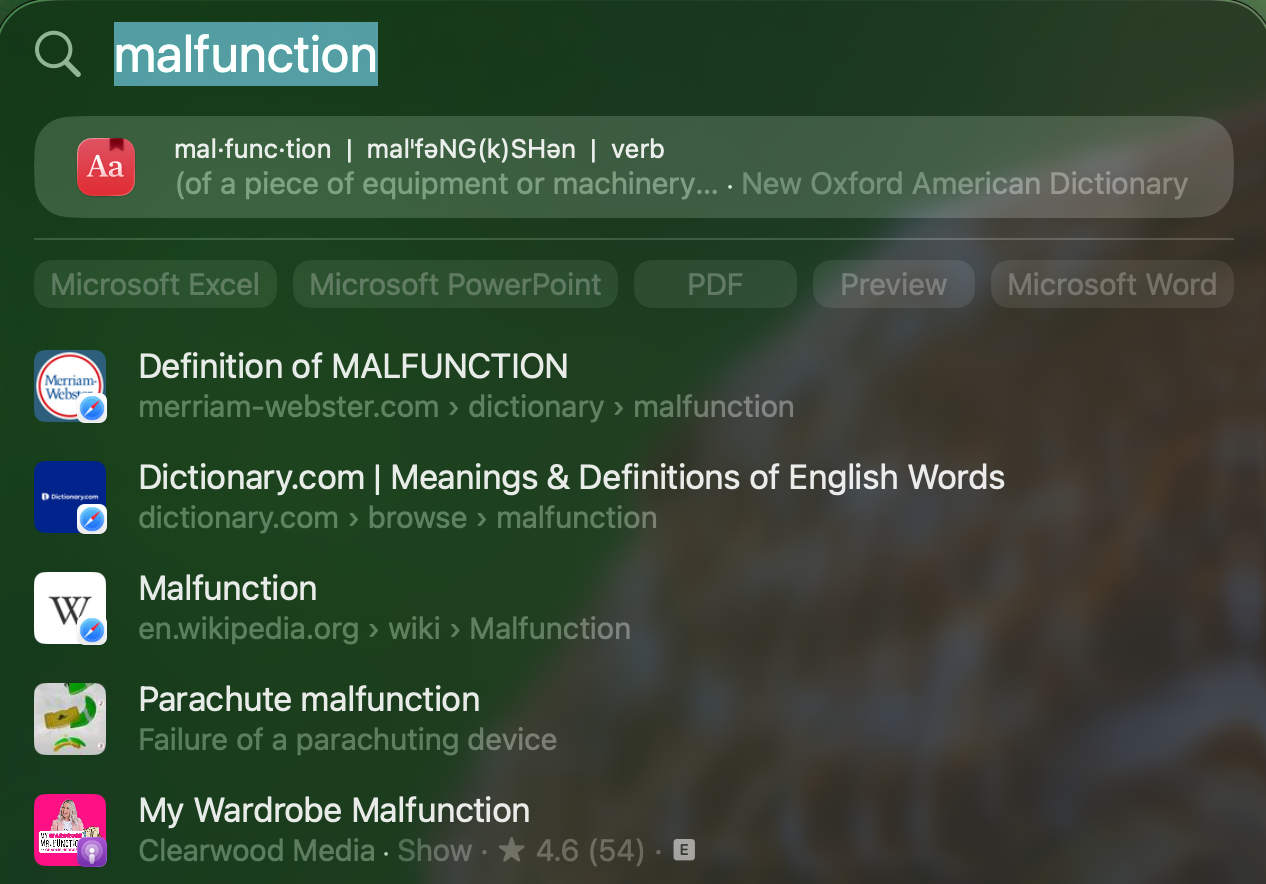Click the merriam-webster.com › dictionary › malfunction path

coord(466,407)
